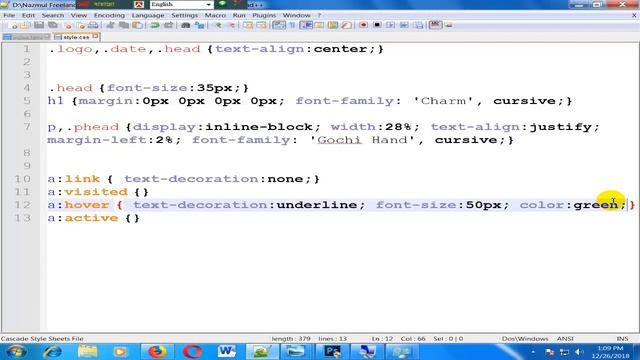The image size is (640, 360).
Task: Open the File menu
Action: click(9, 15)
